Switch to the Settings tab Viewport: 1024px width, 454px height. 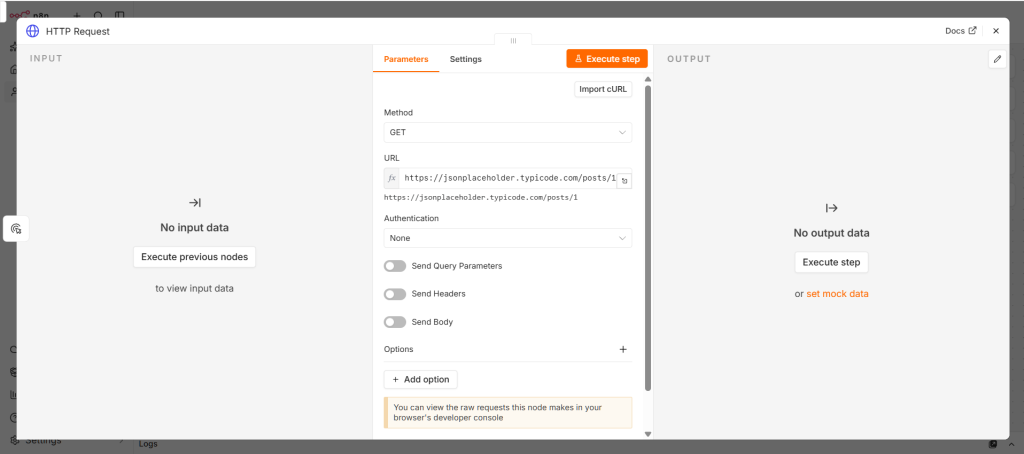click(x=466, y=59)
